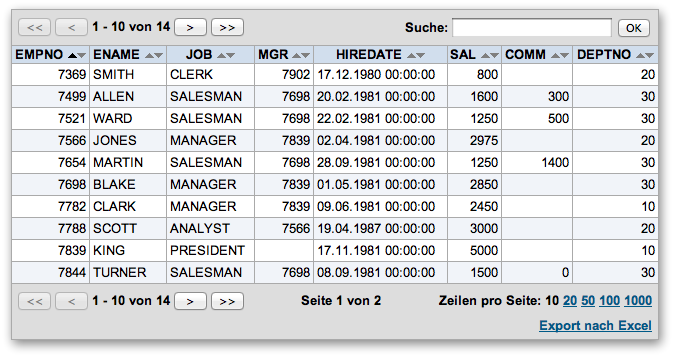Show 50 rows per page

[588, 300]
